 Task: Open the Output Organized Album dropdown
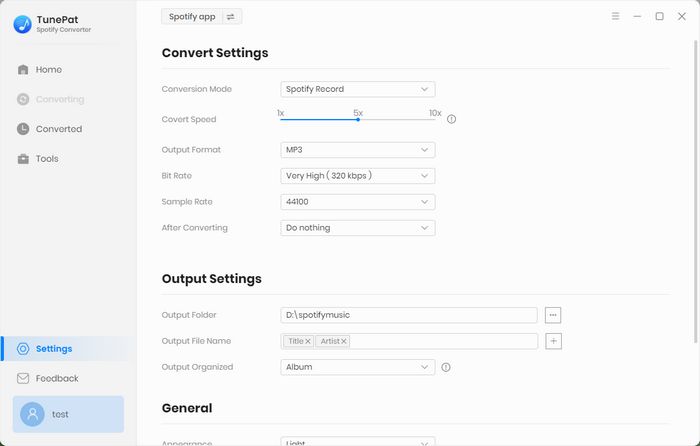click(x=358, y=367)
